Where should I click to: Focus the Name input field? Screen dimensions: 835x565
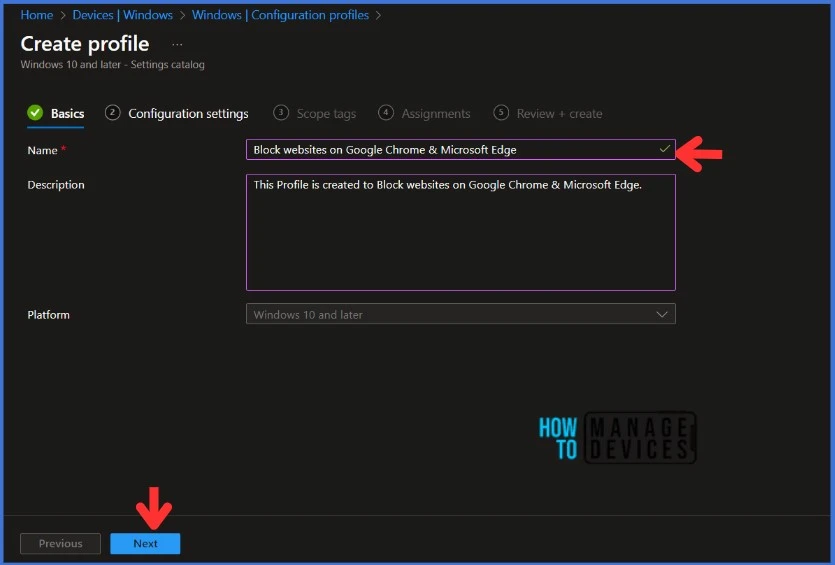(461, 150)
